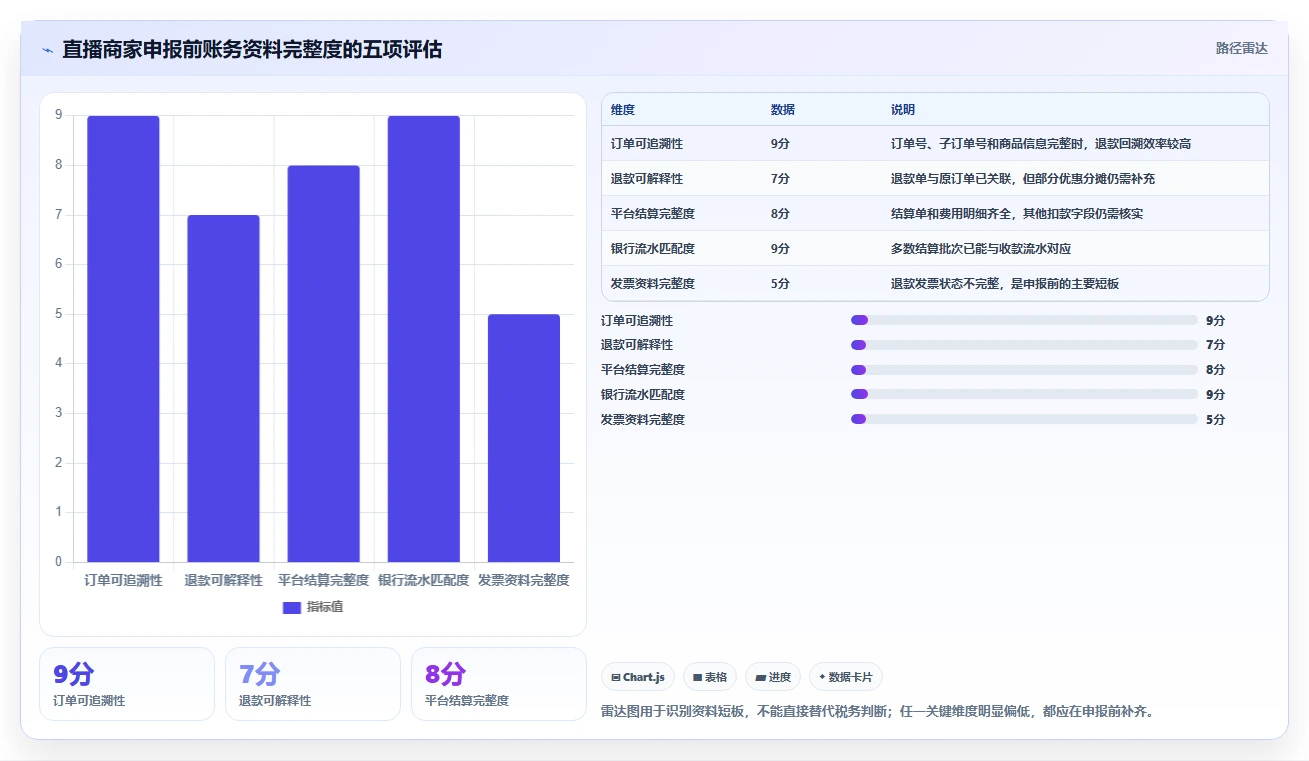Image resolution: width=1309 pixels, height=761 pixels.
Task: Click the 发票资料完整度 progress label
Action: pyautogui.click(x=643, y=420)
